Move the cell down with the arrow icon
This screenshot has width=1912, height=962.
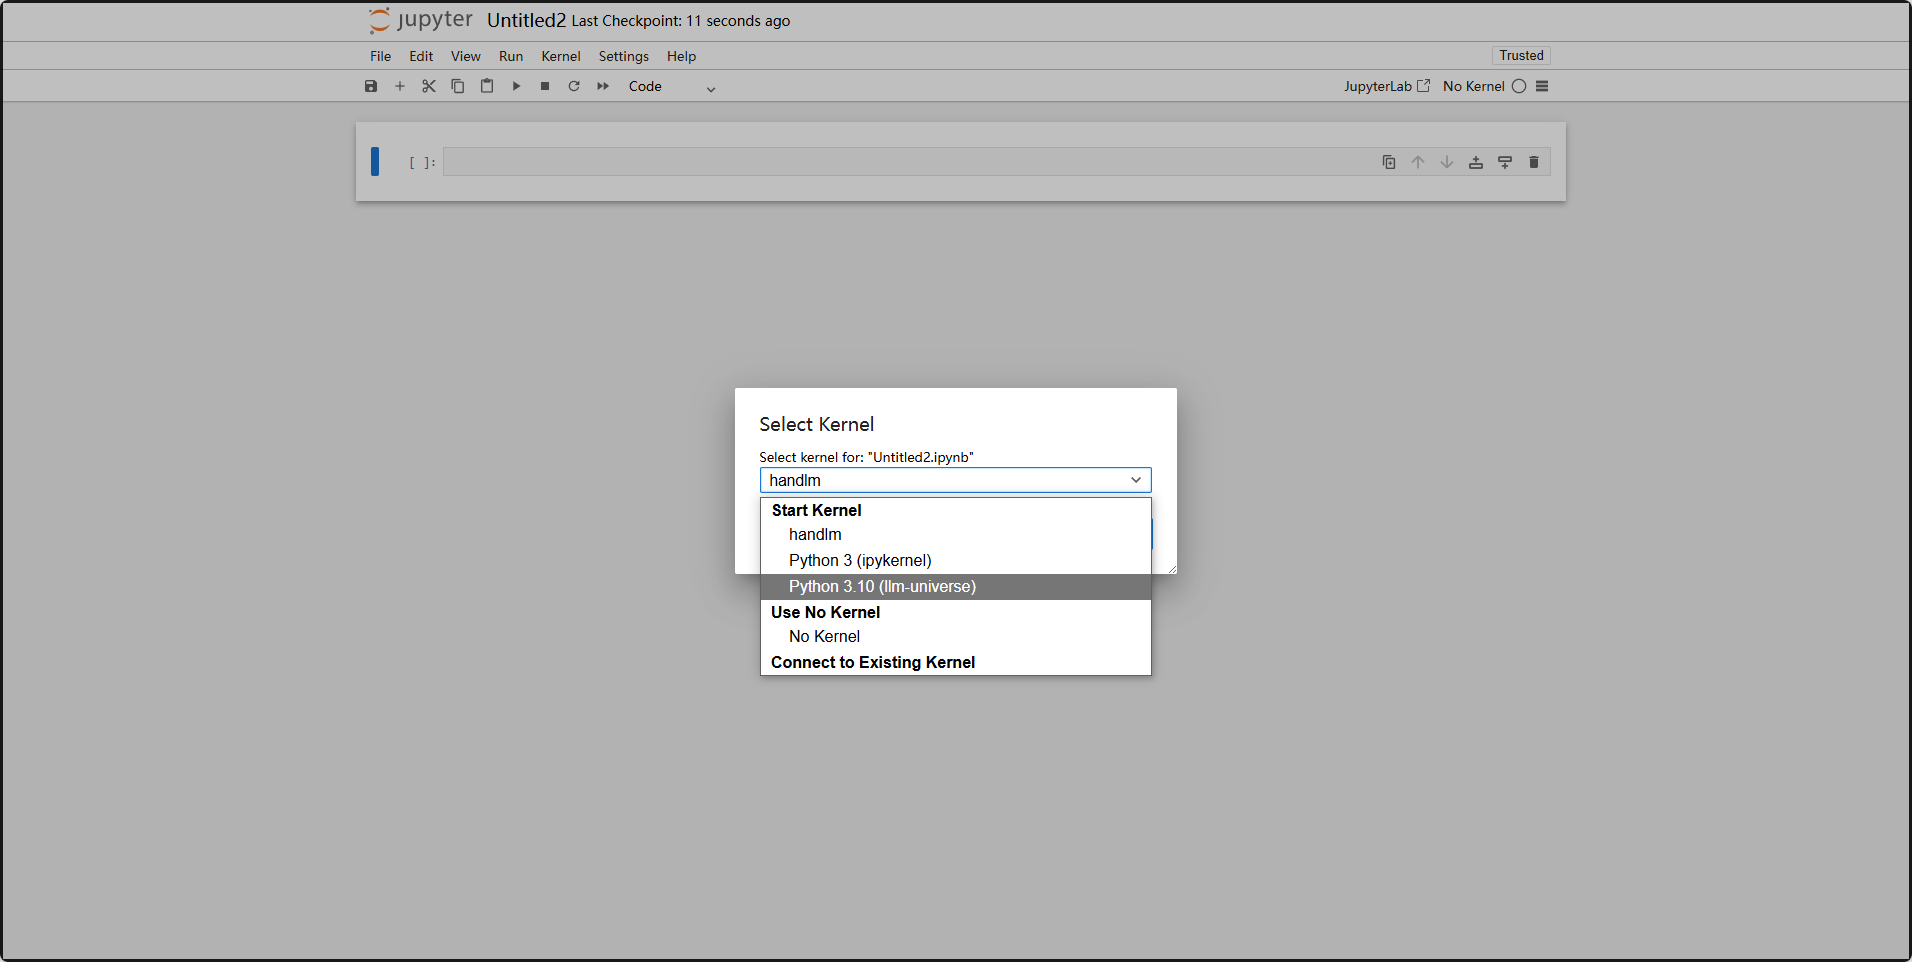(1447, 162)
